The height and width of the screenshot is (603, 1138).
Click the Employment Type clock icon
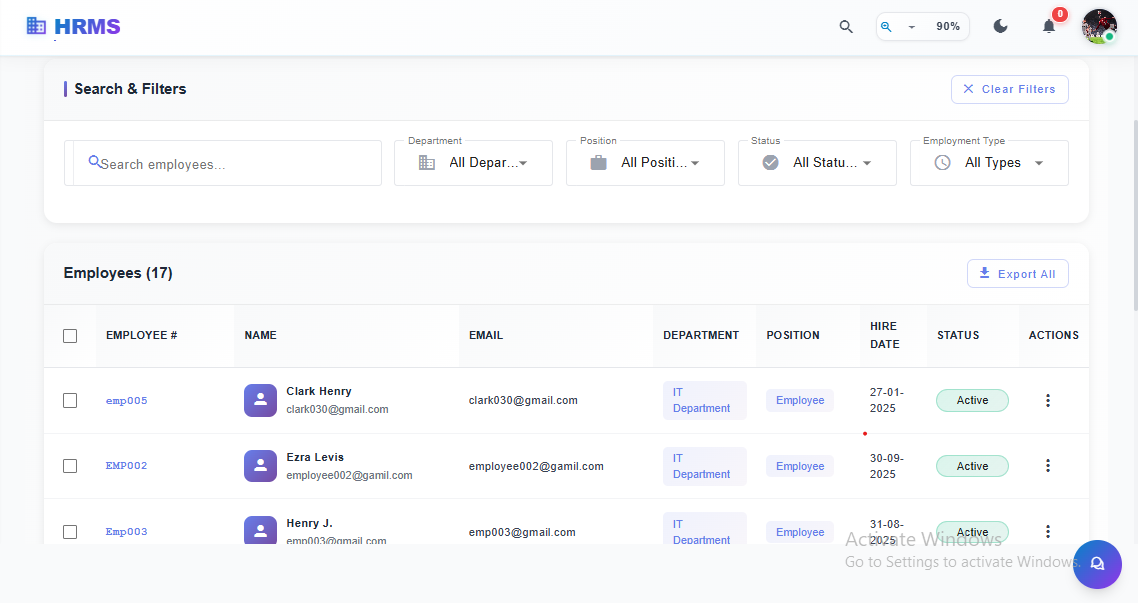pyautogui.click(x=942, y=163)
